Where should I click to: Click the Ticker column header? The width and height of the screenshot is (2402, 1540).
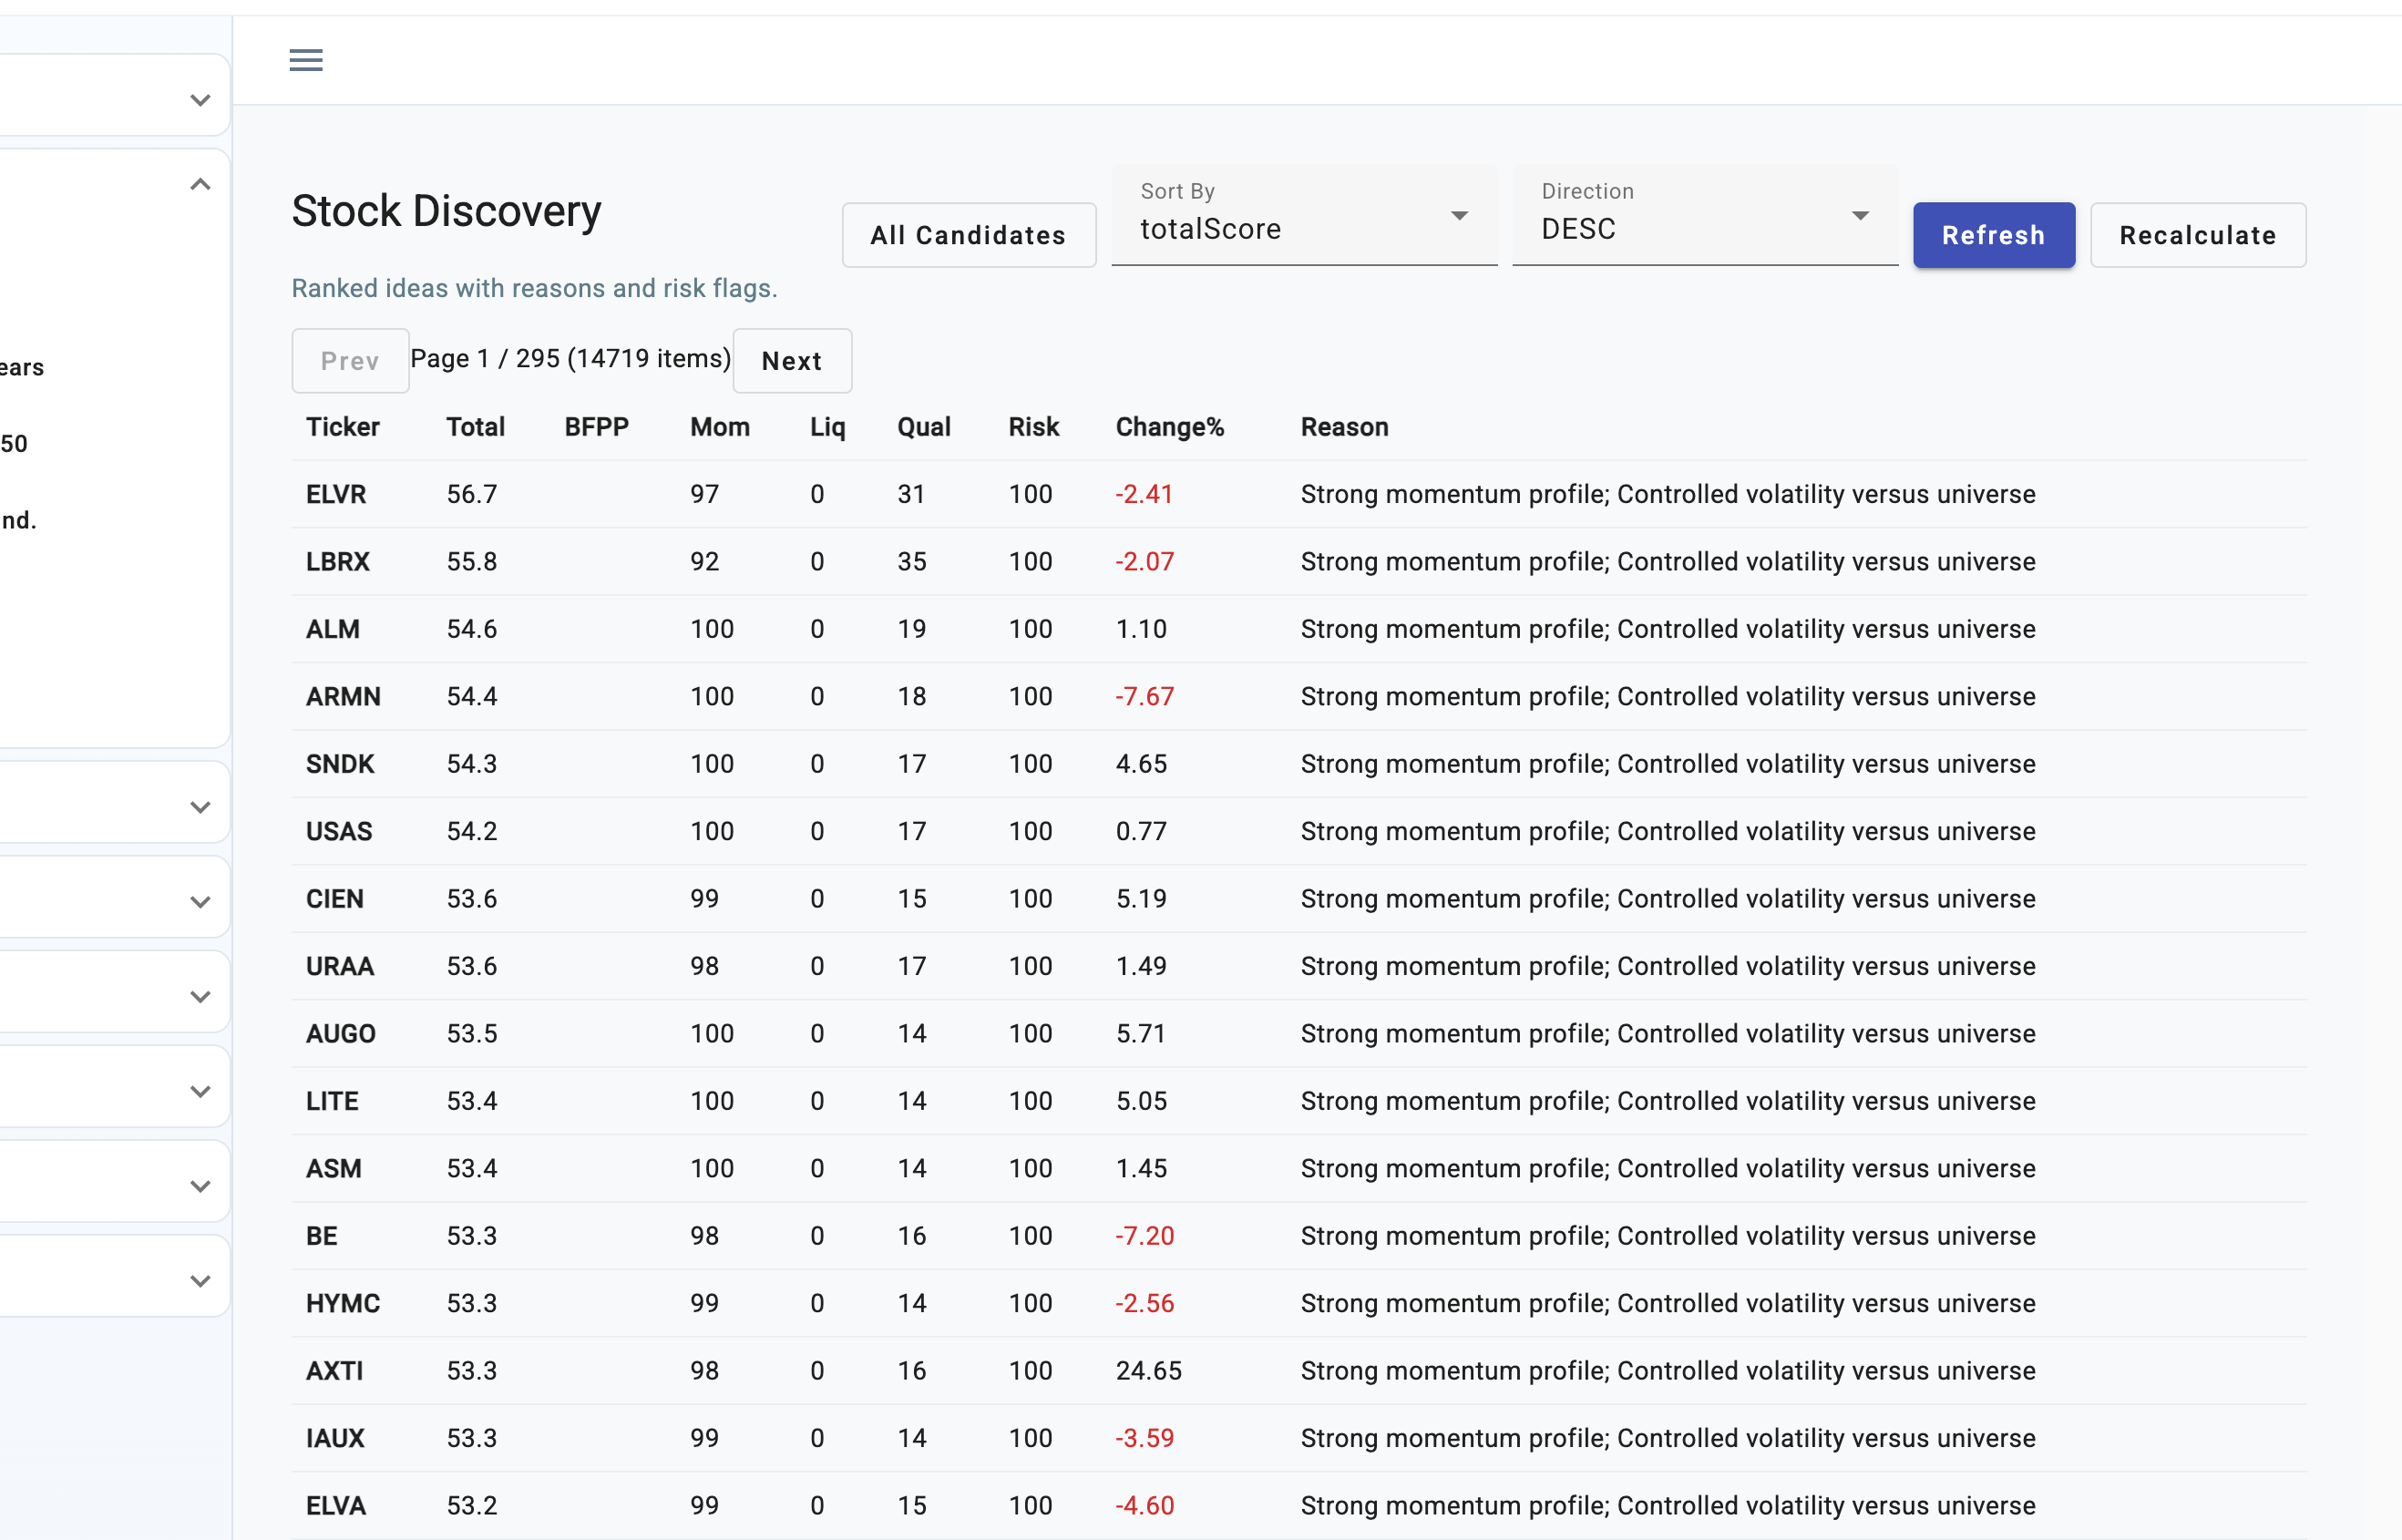tap(343, 427)
